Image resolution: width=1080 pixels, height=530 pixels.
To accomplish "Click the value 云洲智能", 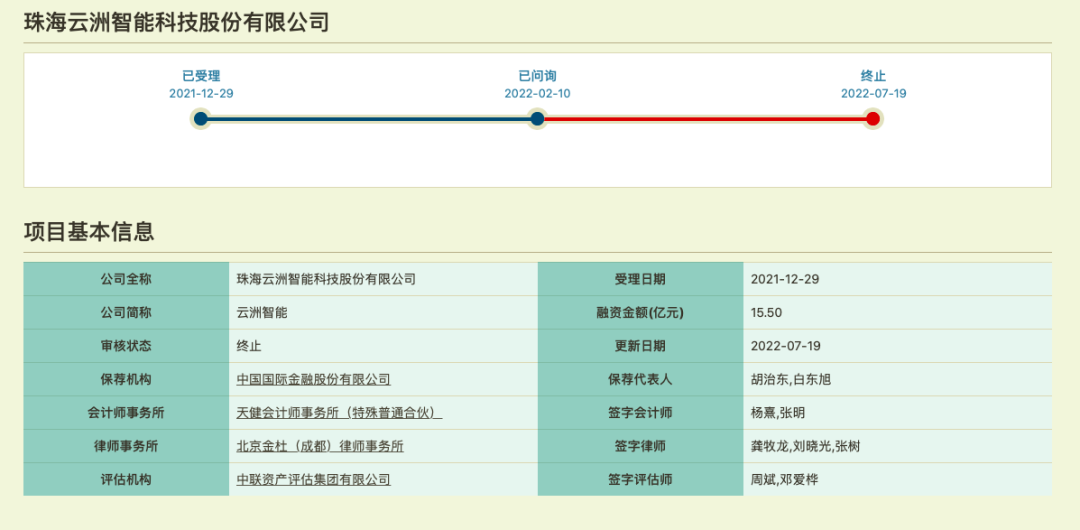I will coord(262,312).
